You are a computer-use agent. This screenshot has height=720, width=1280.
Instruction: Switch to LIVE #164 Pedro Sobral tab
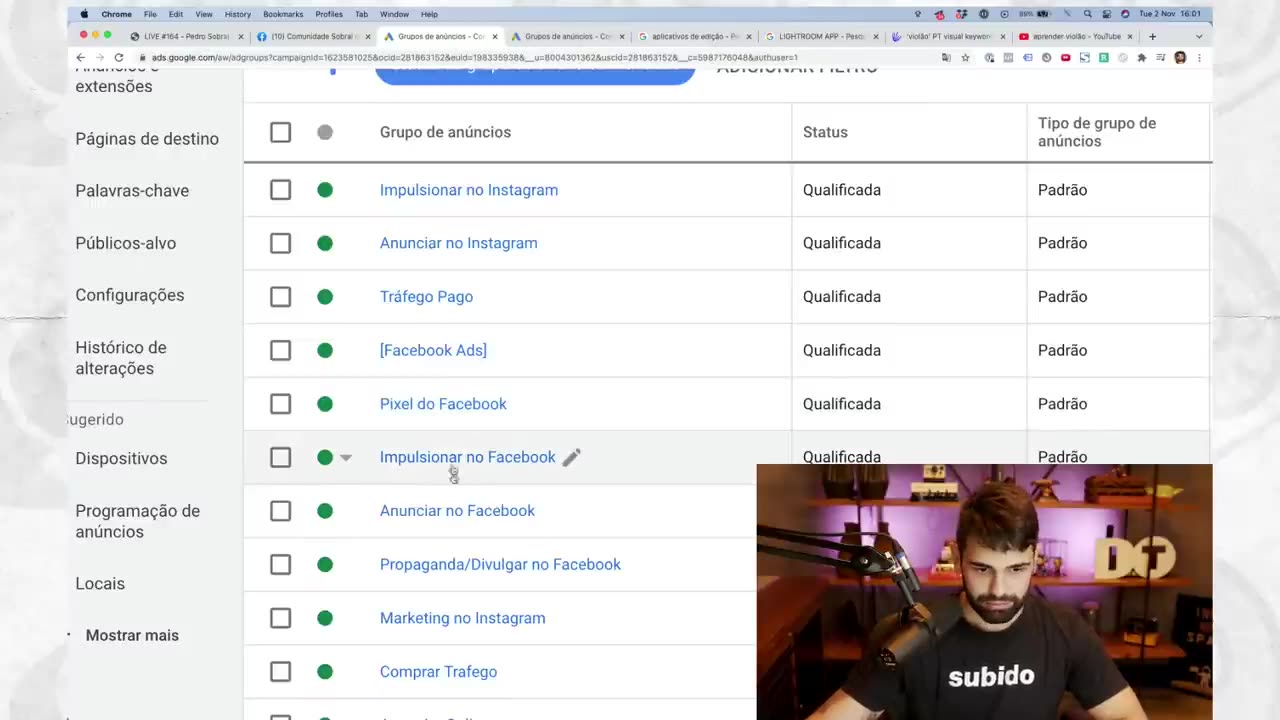(185, 37)
